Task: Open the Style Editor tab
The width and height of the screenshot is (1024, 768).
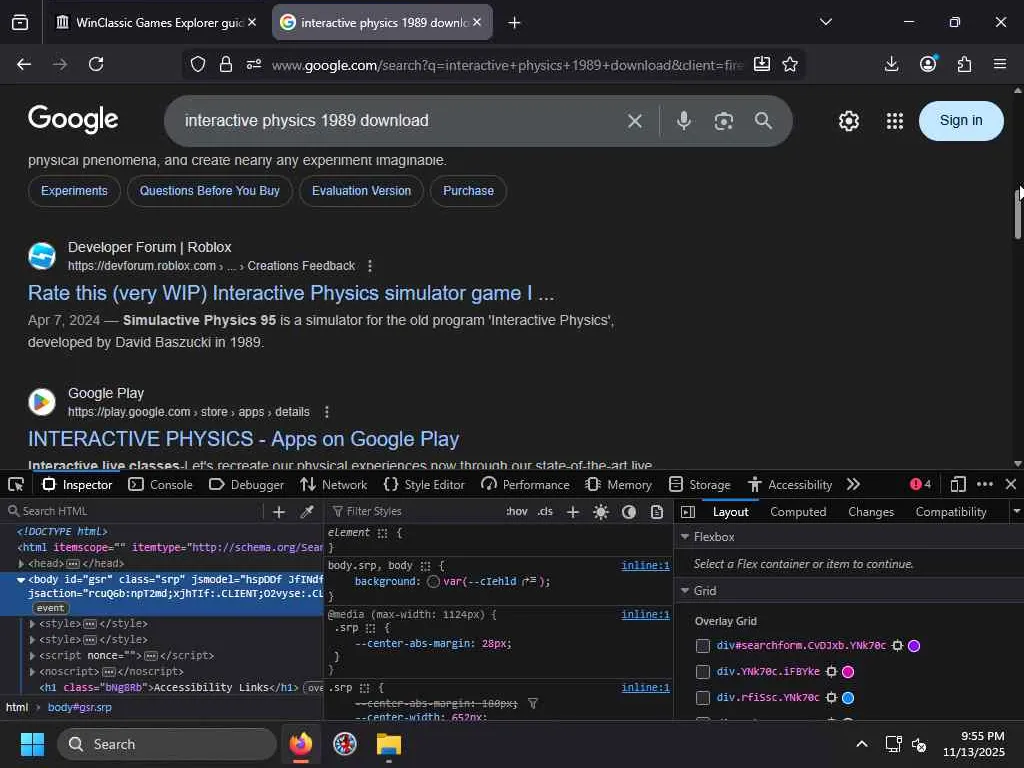Action: click(x=424, y=485)
